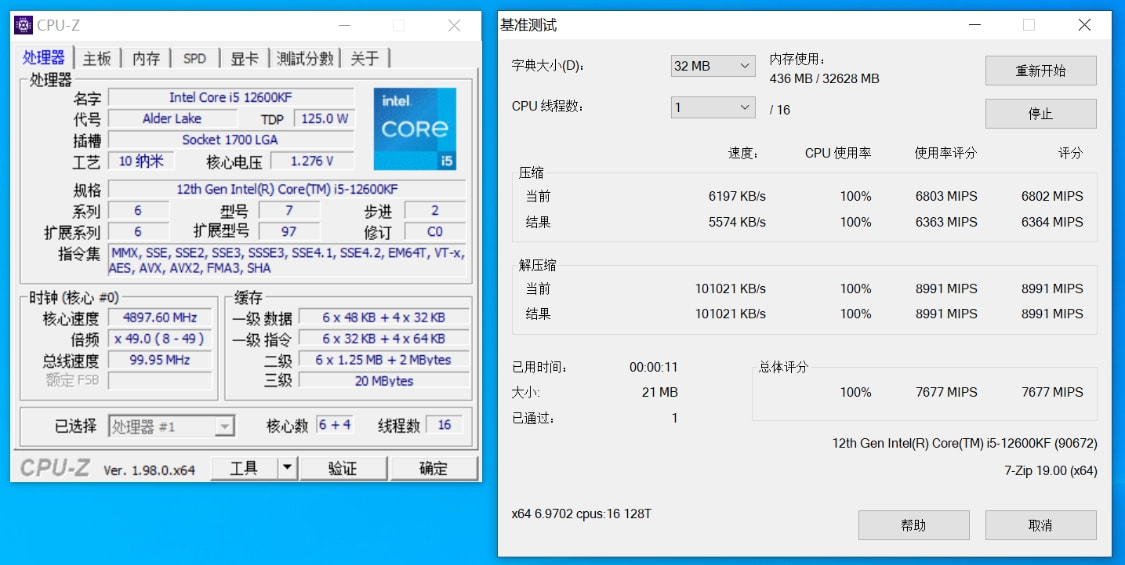This screenshot has height=565, width=1125.
Task: Select the 处理器 tab in CPU-Z
Action: pos(44,57)
